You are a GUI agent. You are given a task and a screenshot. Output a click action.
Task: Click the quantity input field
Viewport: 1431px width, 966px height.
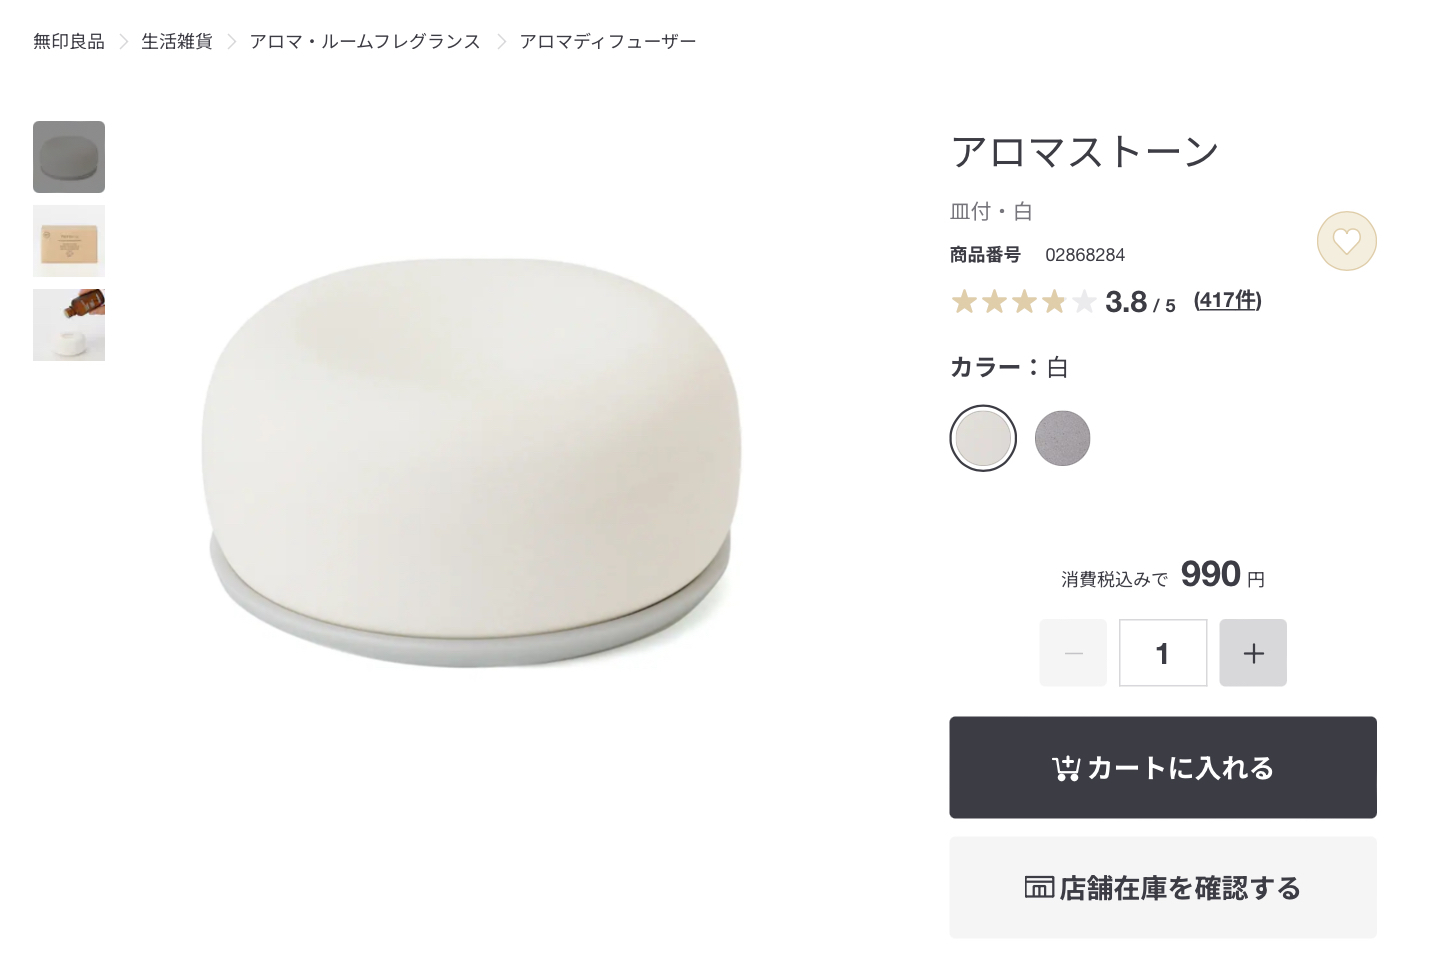click(1163, 653)
